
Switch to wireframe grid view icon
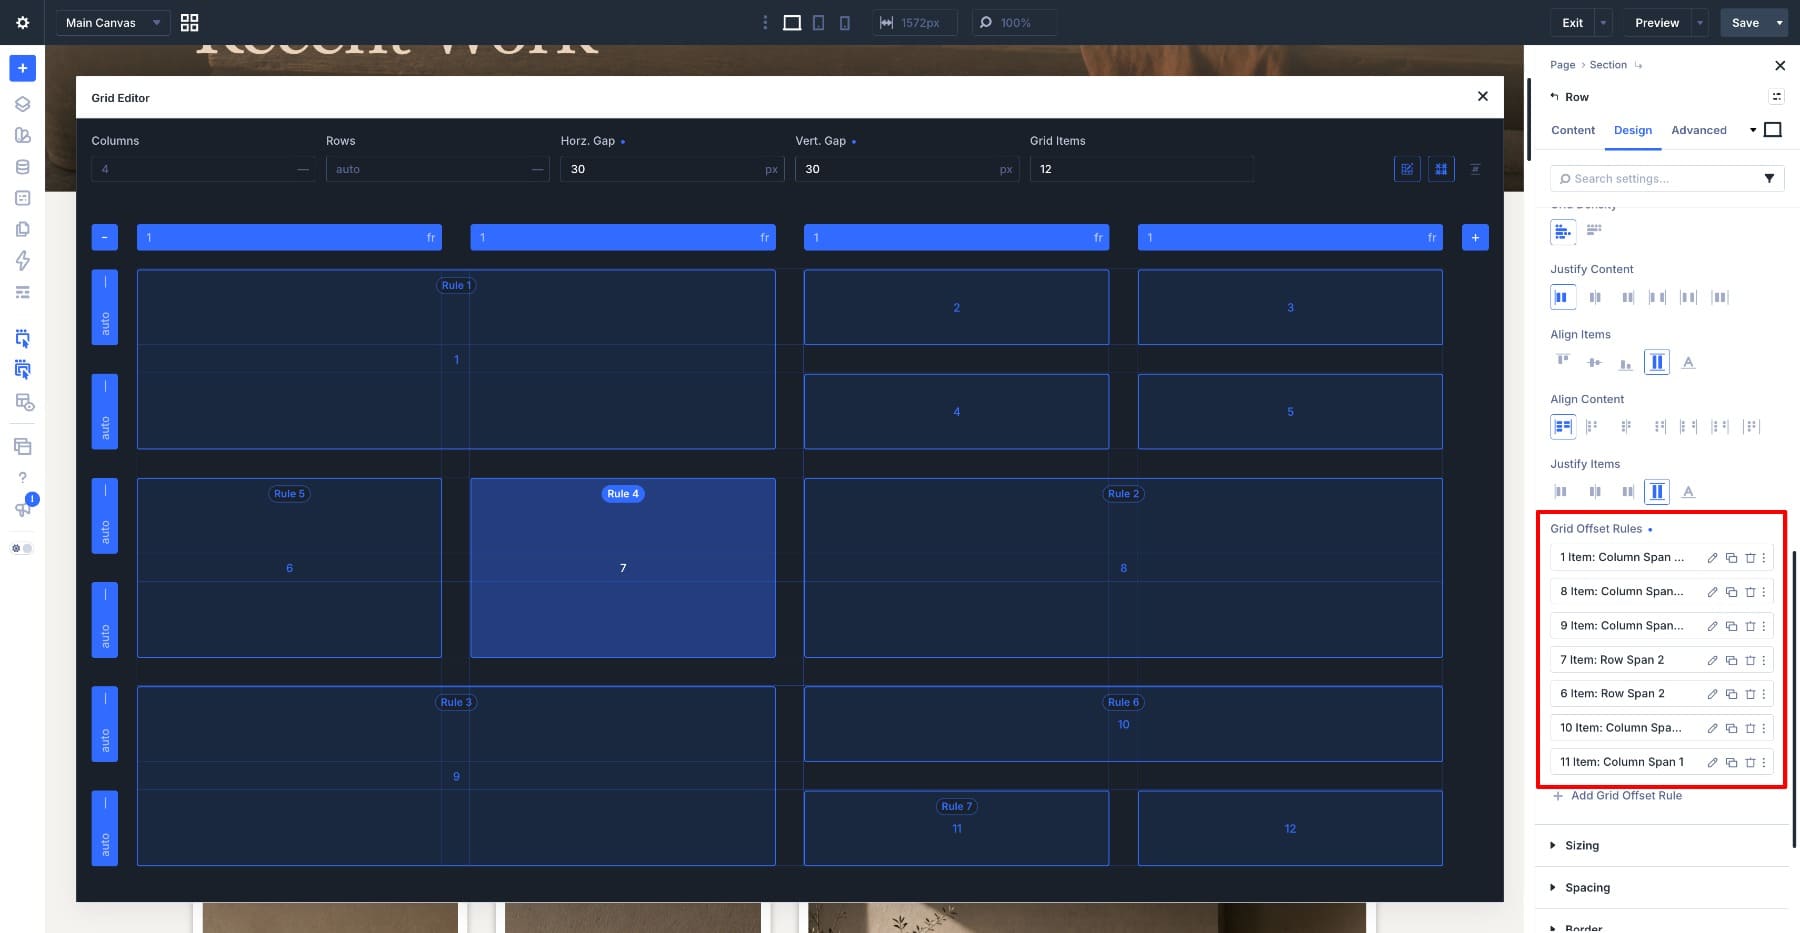[x=189, y=22]
